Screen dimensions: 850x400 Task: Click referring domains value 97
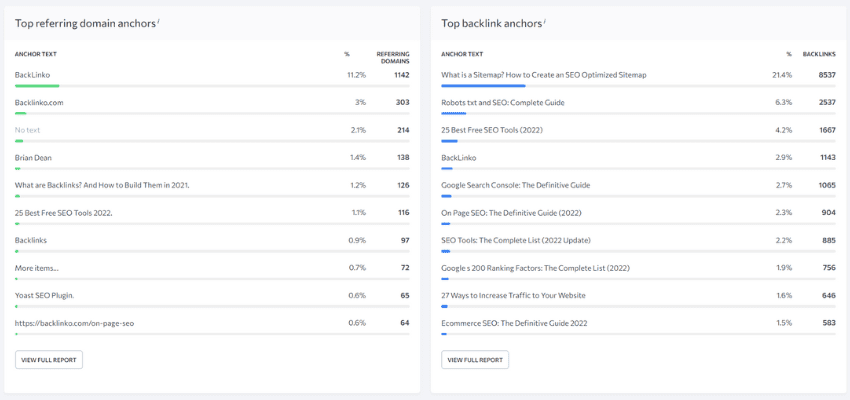click(x=405, y=241)
